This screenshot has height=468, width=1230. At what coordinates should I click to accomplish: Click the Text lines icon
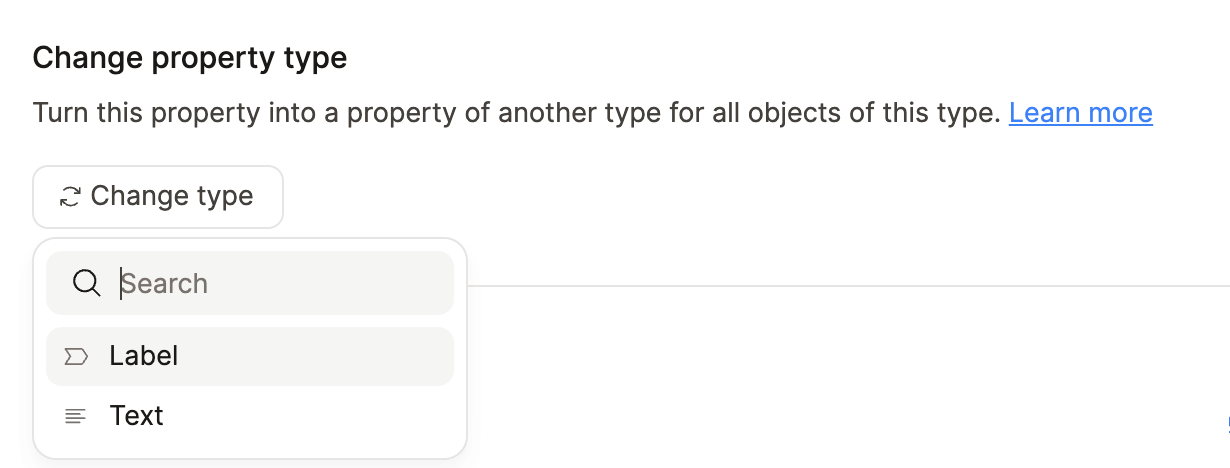(x=75, y=416)
